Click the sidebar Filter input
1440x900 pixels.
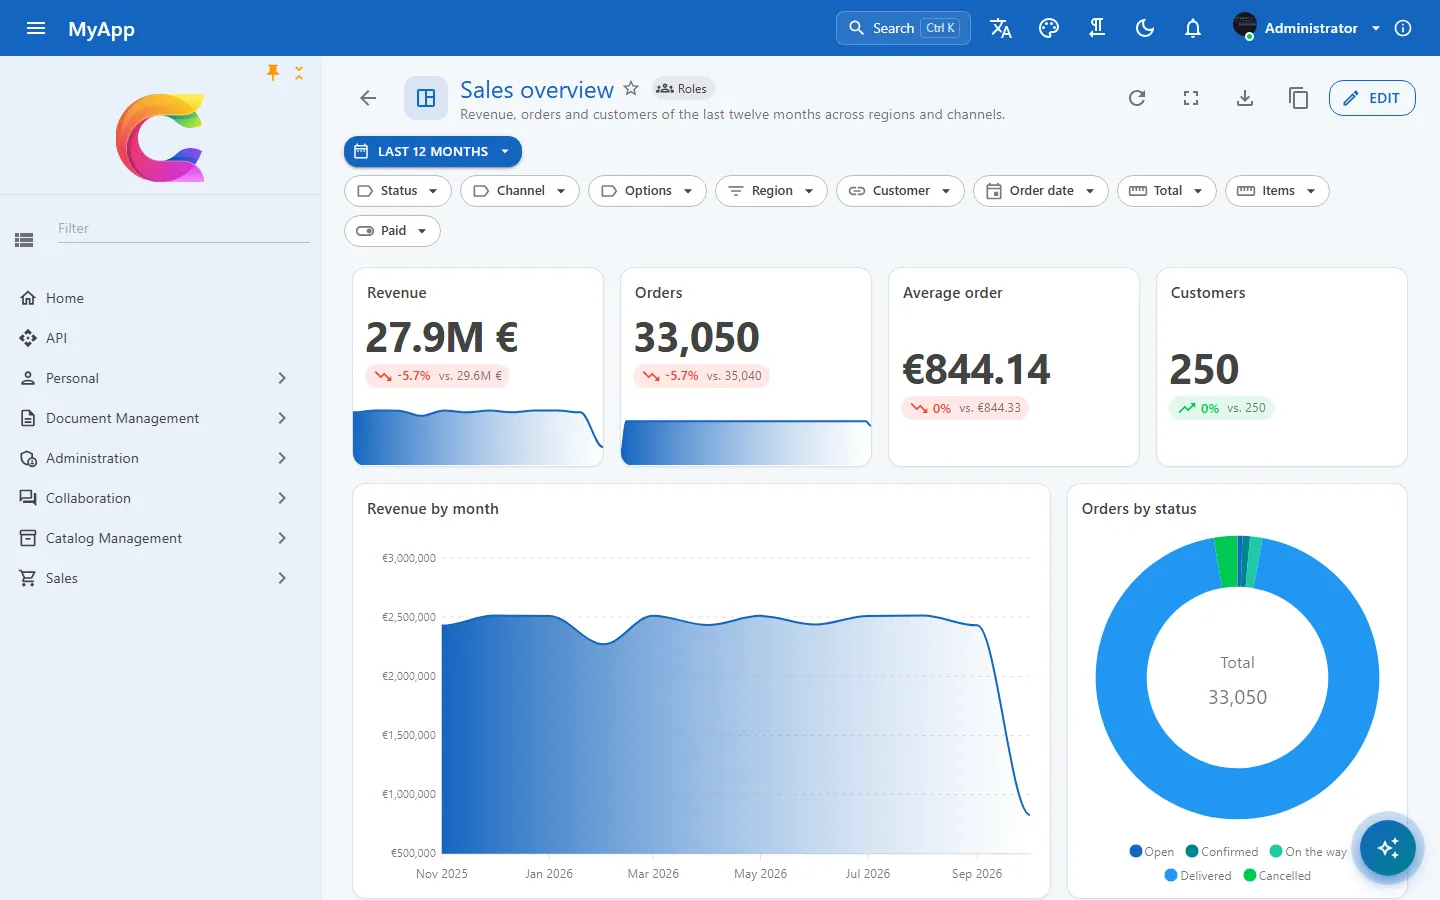182,229
